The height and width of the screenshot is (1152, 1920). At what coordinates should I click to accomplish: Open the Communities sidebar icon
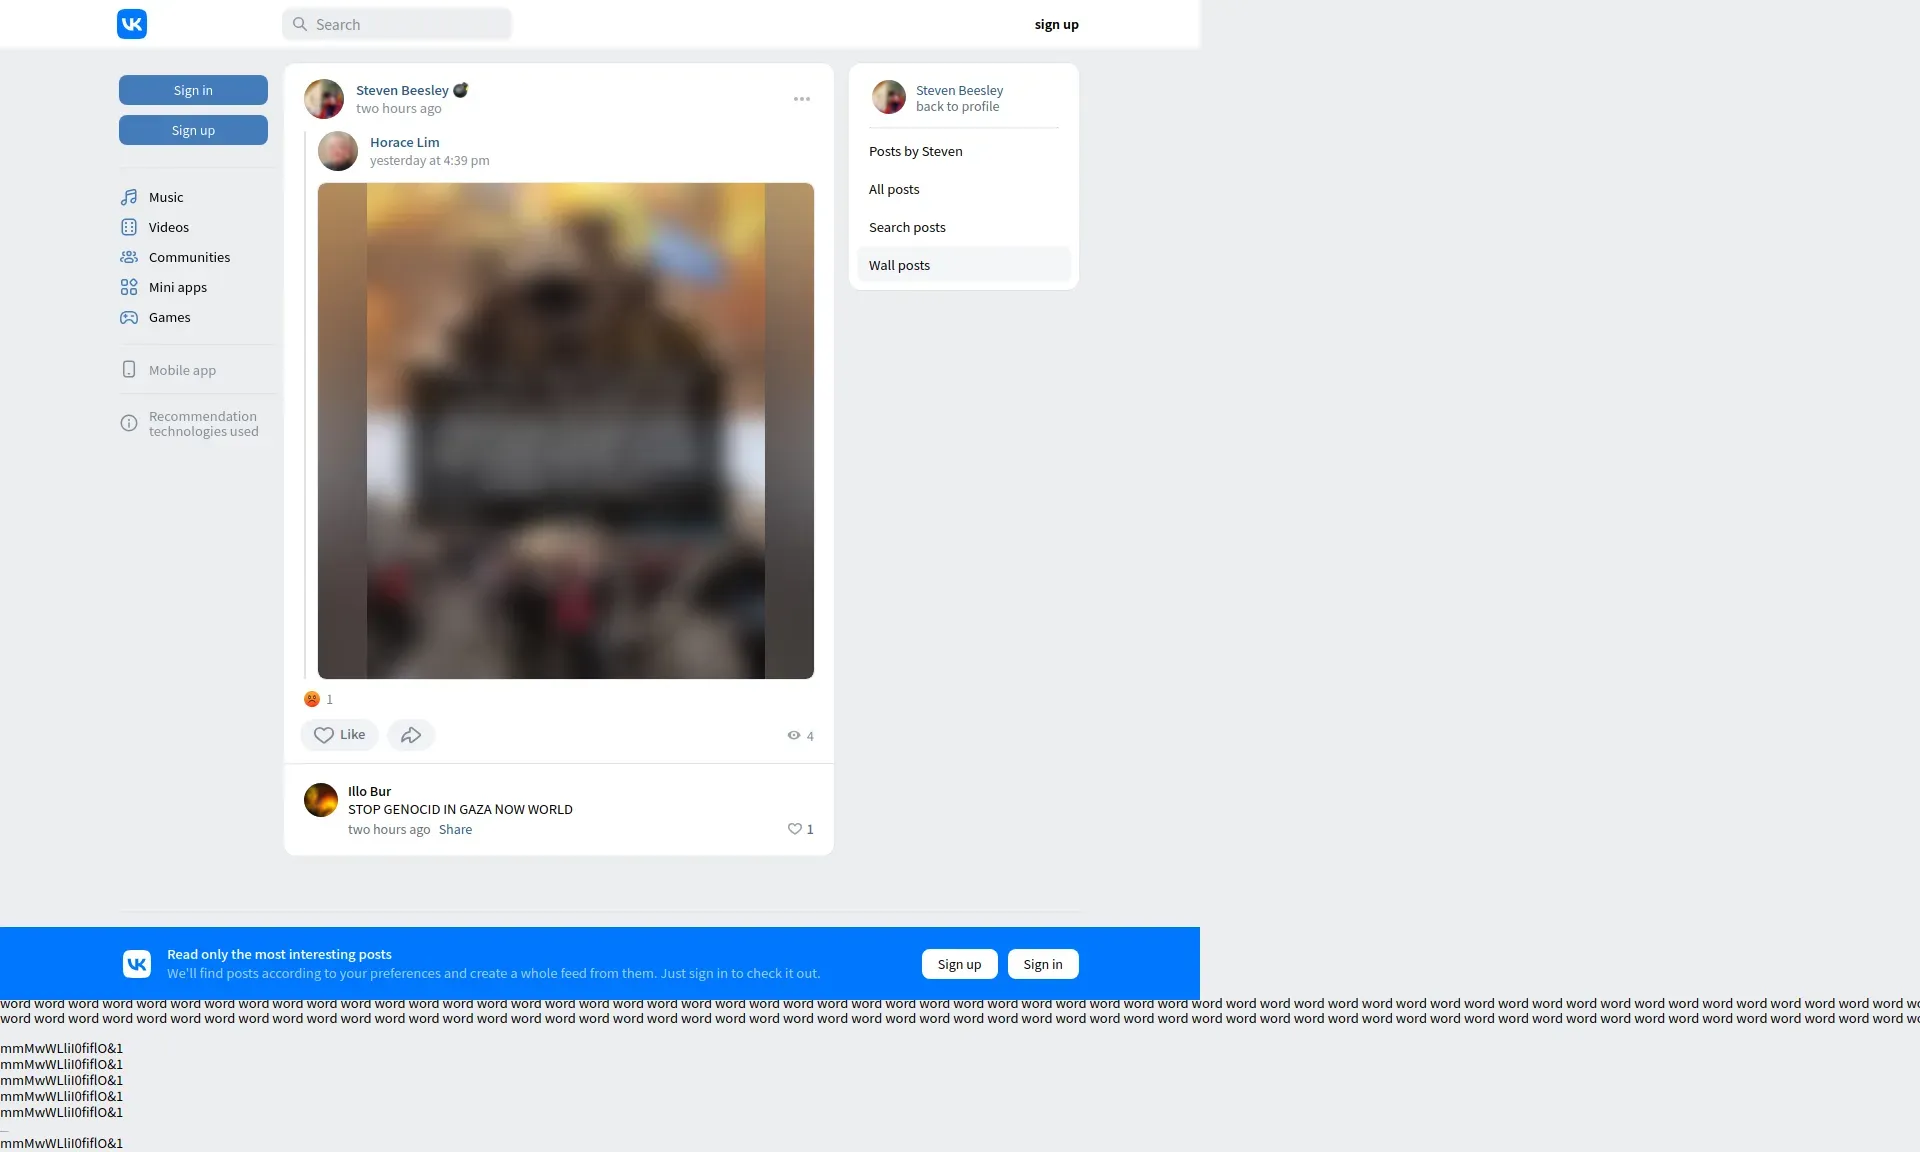(129, 257)
